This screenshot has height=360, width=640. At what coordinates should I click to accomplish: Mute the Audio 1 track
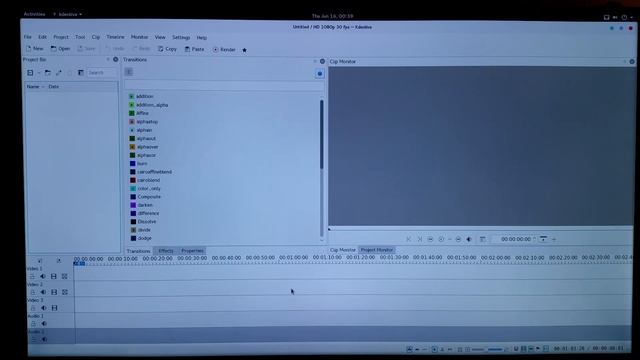44,324
